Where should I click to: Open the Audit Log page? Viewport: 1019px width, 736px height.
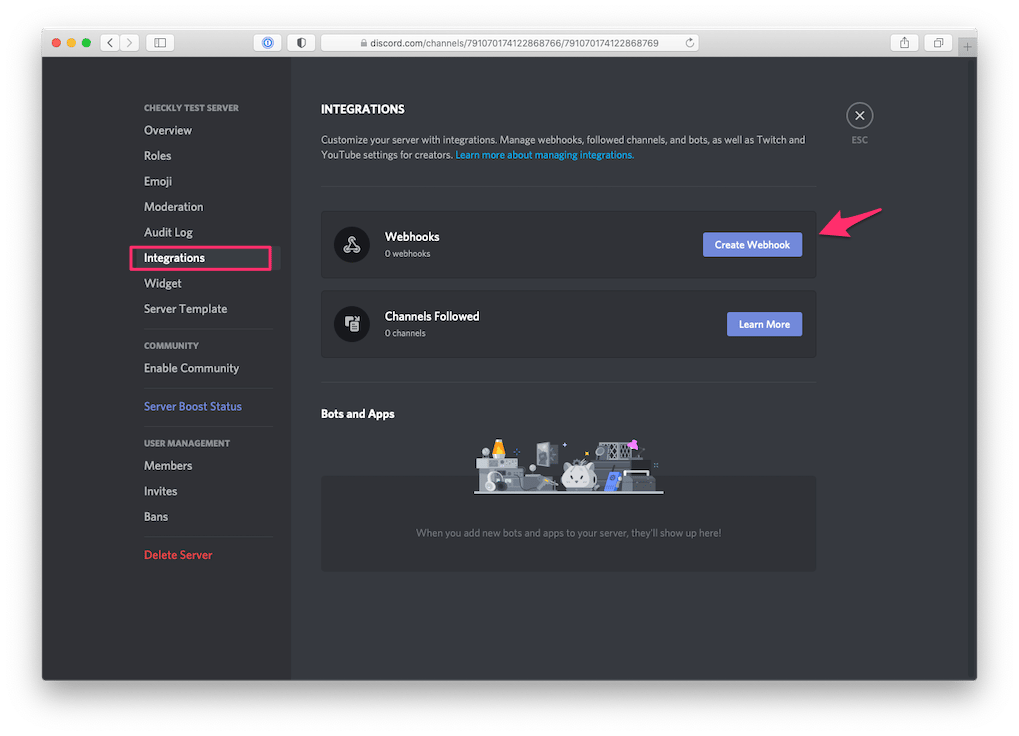168,233
